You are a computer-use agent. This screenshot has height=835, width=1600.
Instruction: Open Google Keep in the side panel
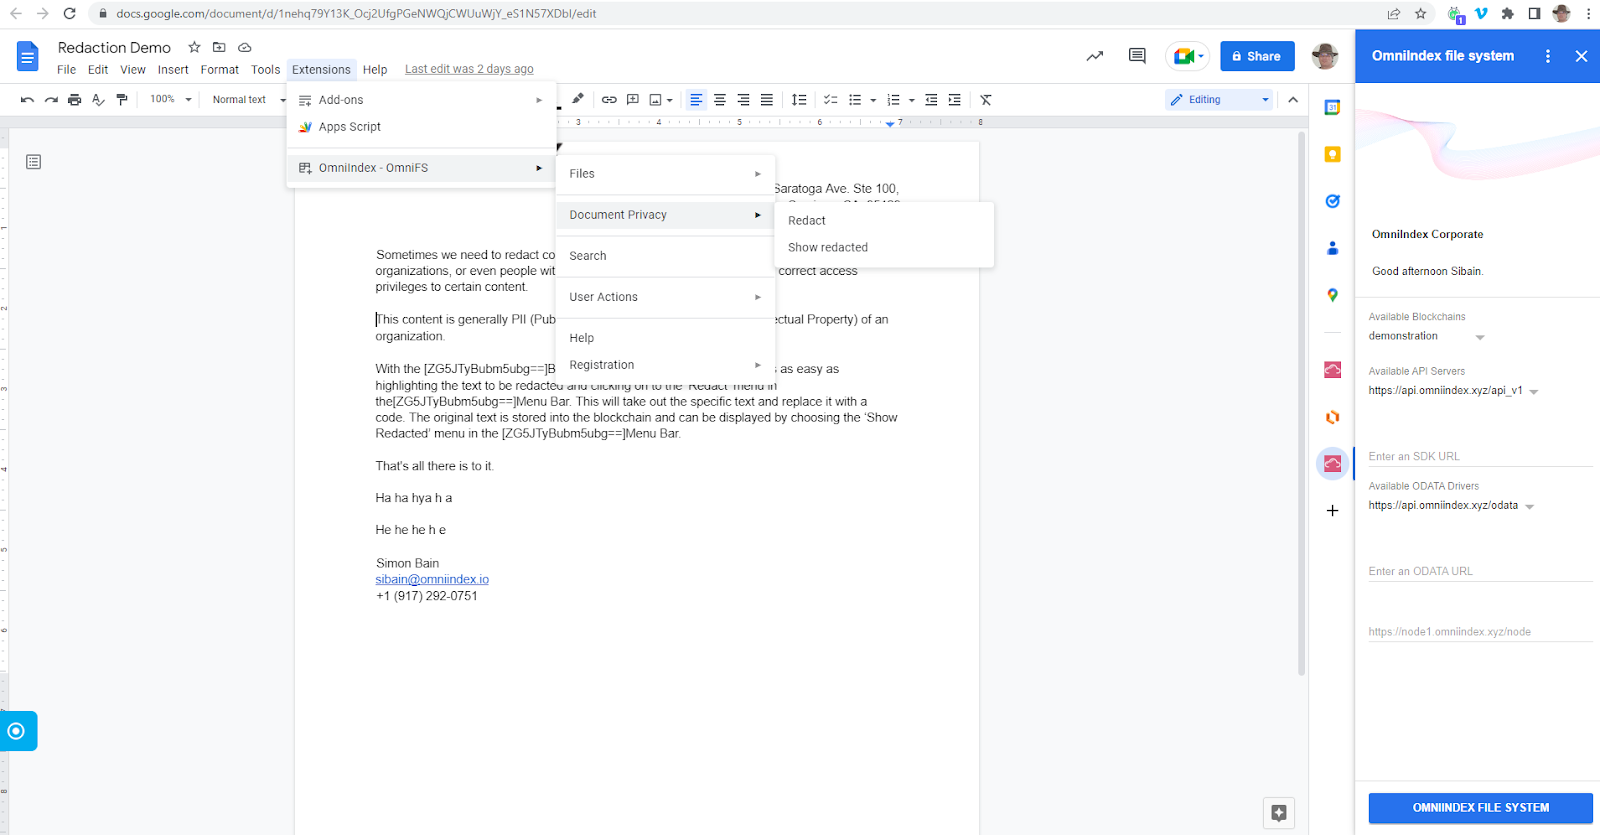tap(1332, 154)
